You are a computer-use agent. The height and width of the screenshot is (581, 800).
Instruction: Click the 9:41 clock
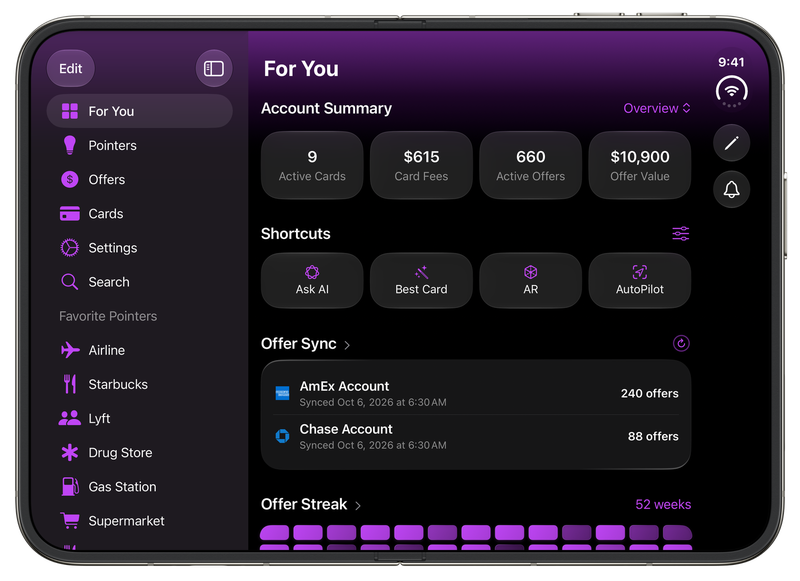(x=731, y=62)
